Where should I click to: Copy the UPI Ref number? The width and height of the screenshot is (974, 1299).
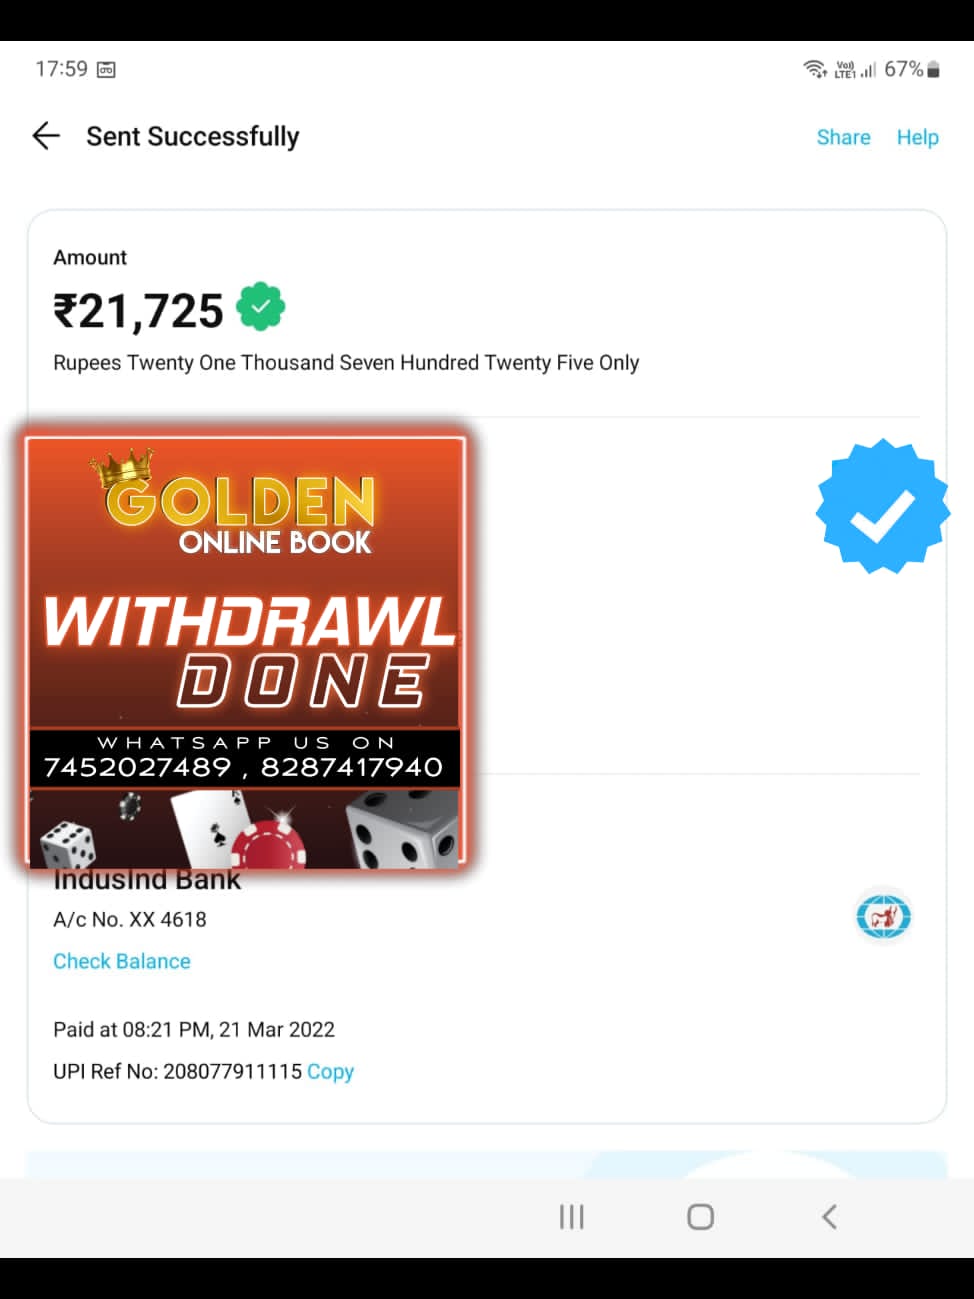point(330,1071)
